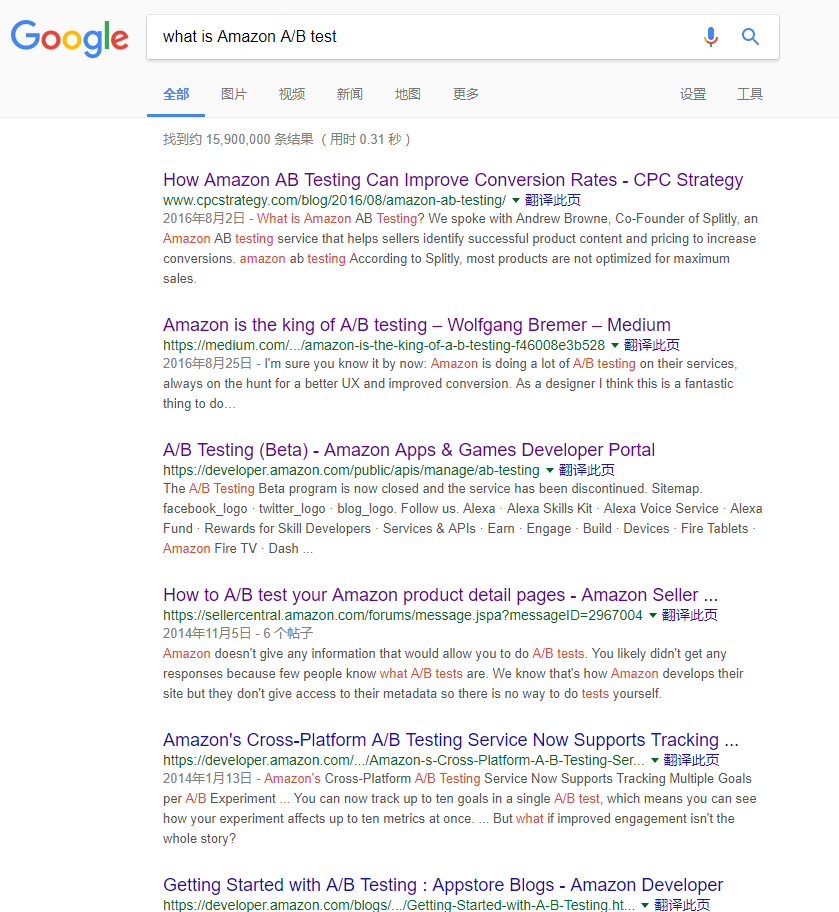Expand dropdown arrow next to Getting-Started-with-A-B-Testing URL
This screenshot has height=912, width=839.
point(645,905)
